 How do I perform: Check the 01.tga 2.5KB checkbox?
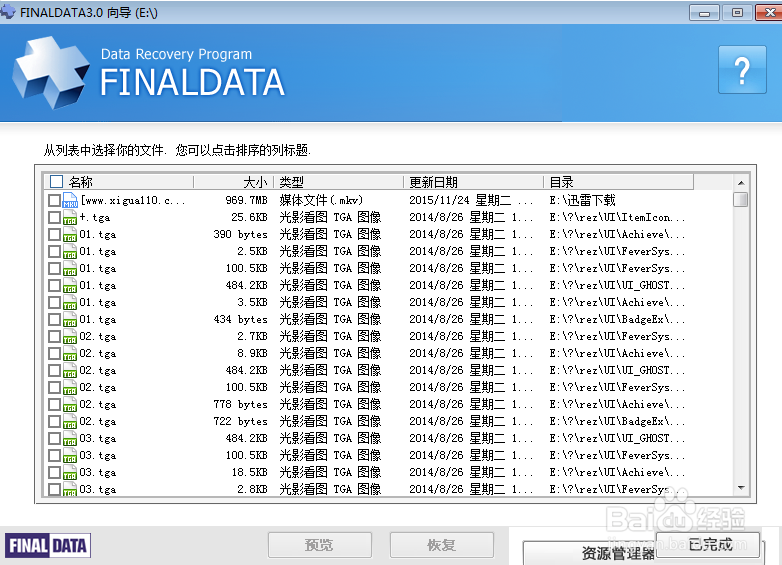tap(54, 251)
